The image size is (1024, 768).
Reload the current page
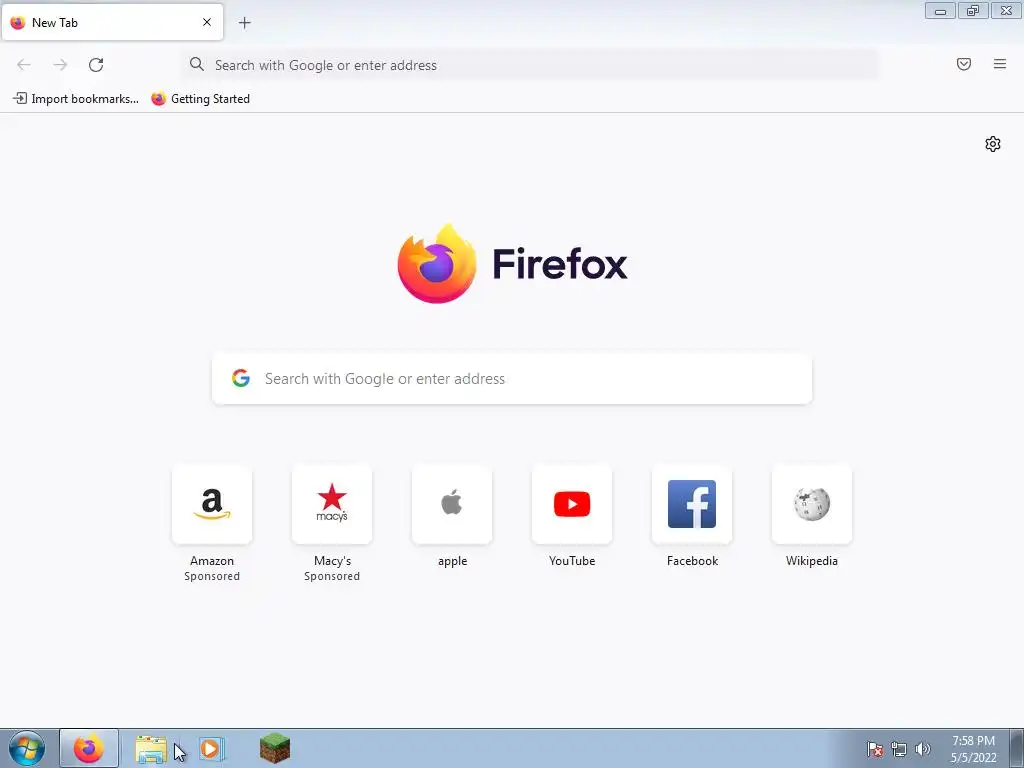pos(96,65)
